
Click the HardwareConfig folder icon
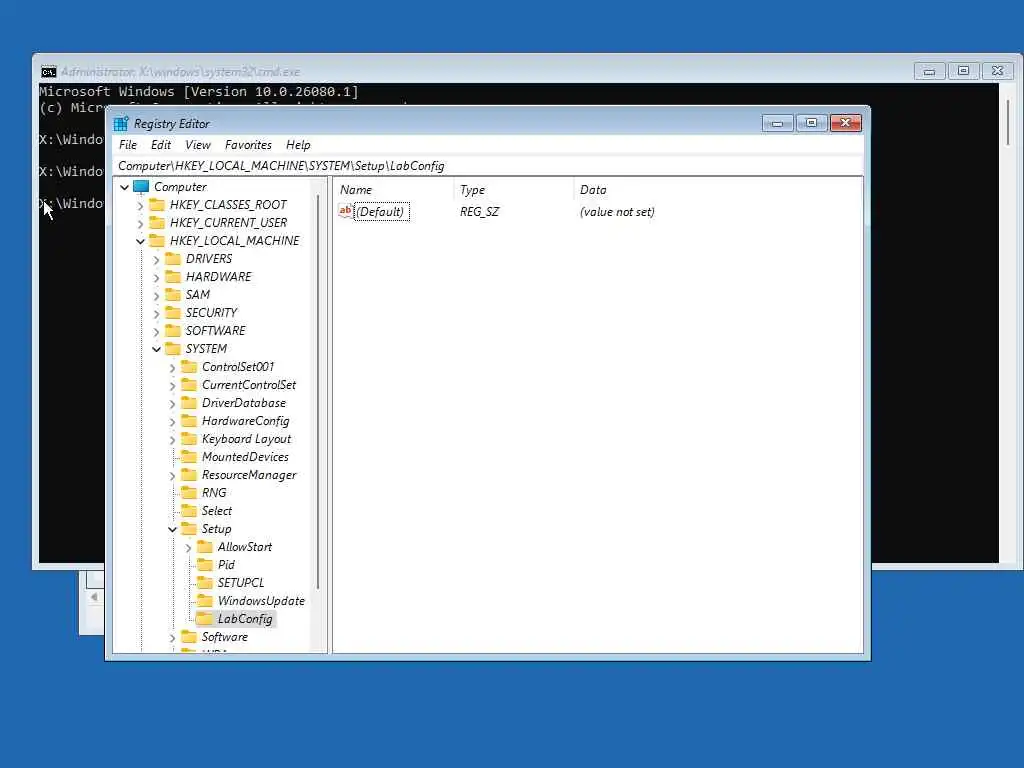(189, 421)
